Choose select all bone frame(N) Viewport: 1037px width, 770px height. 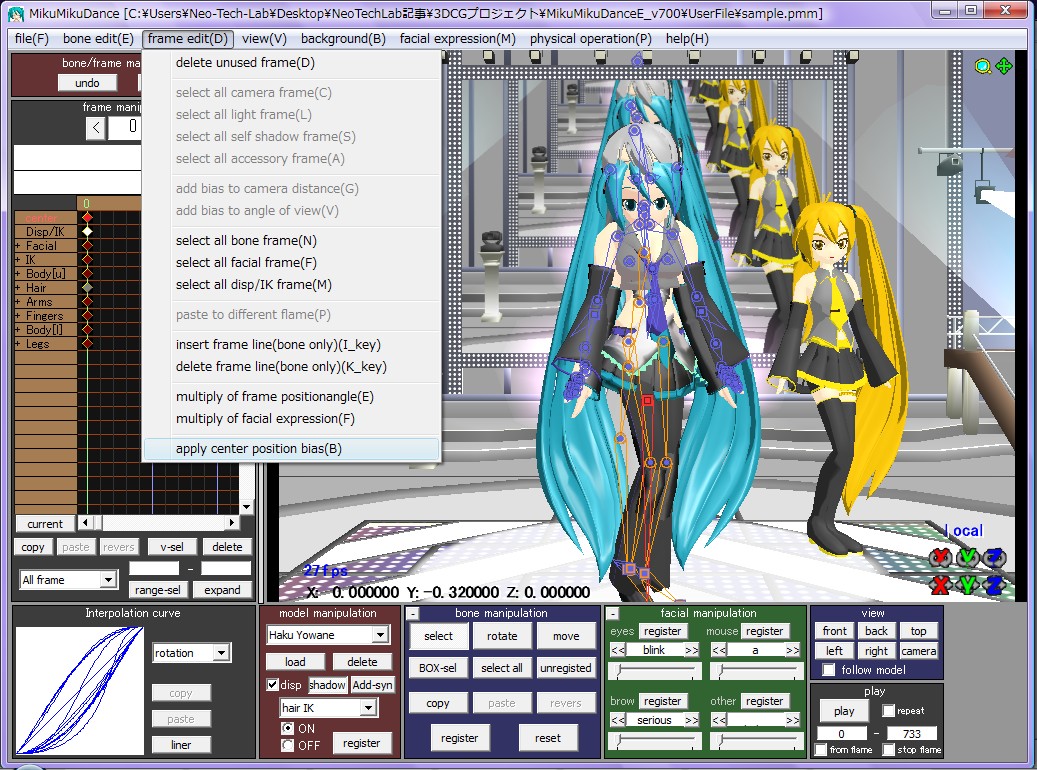pos(291,241)
